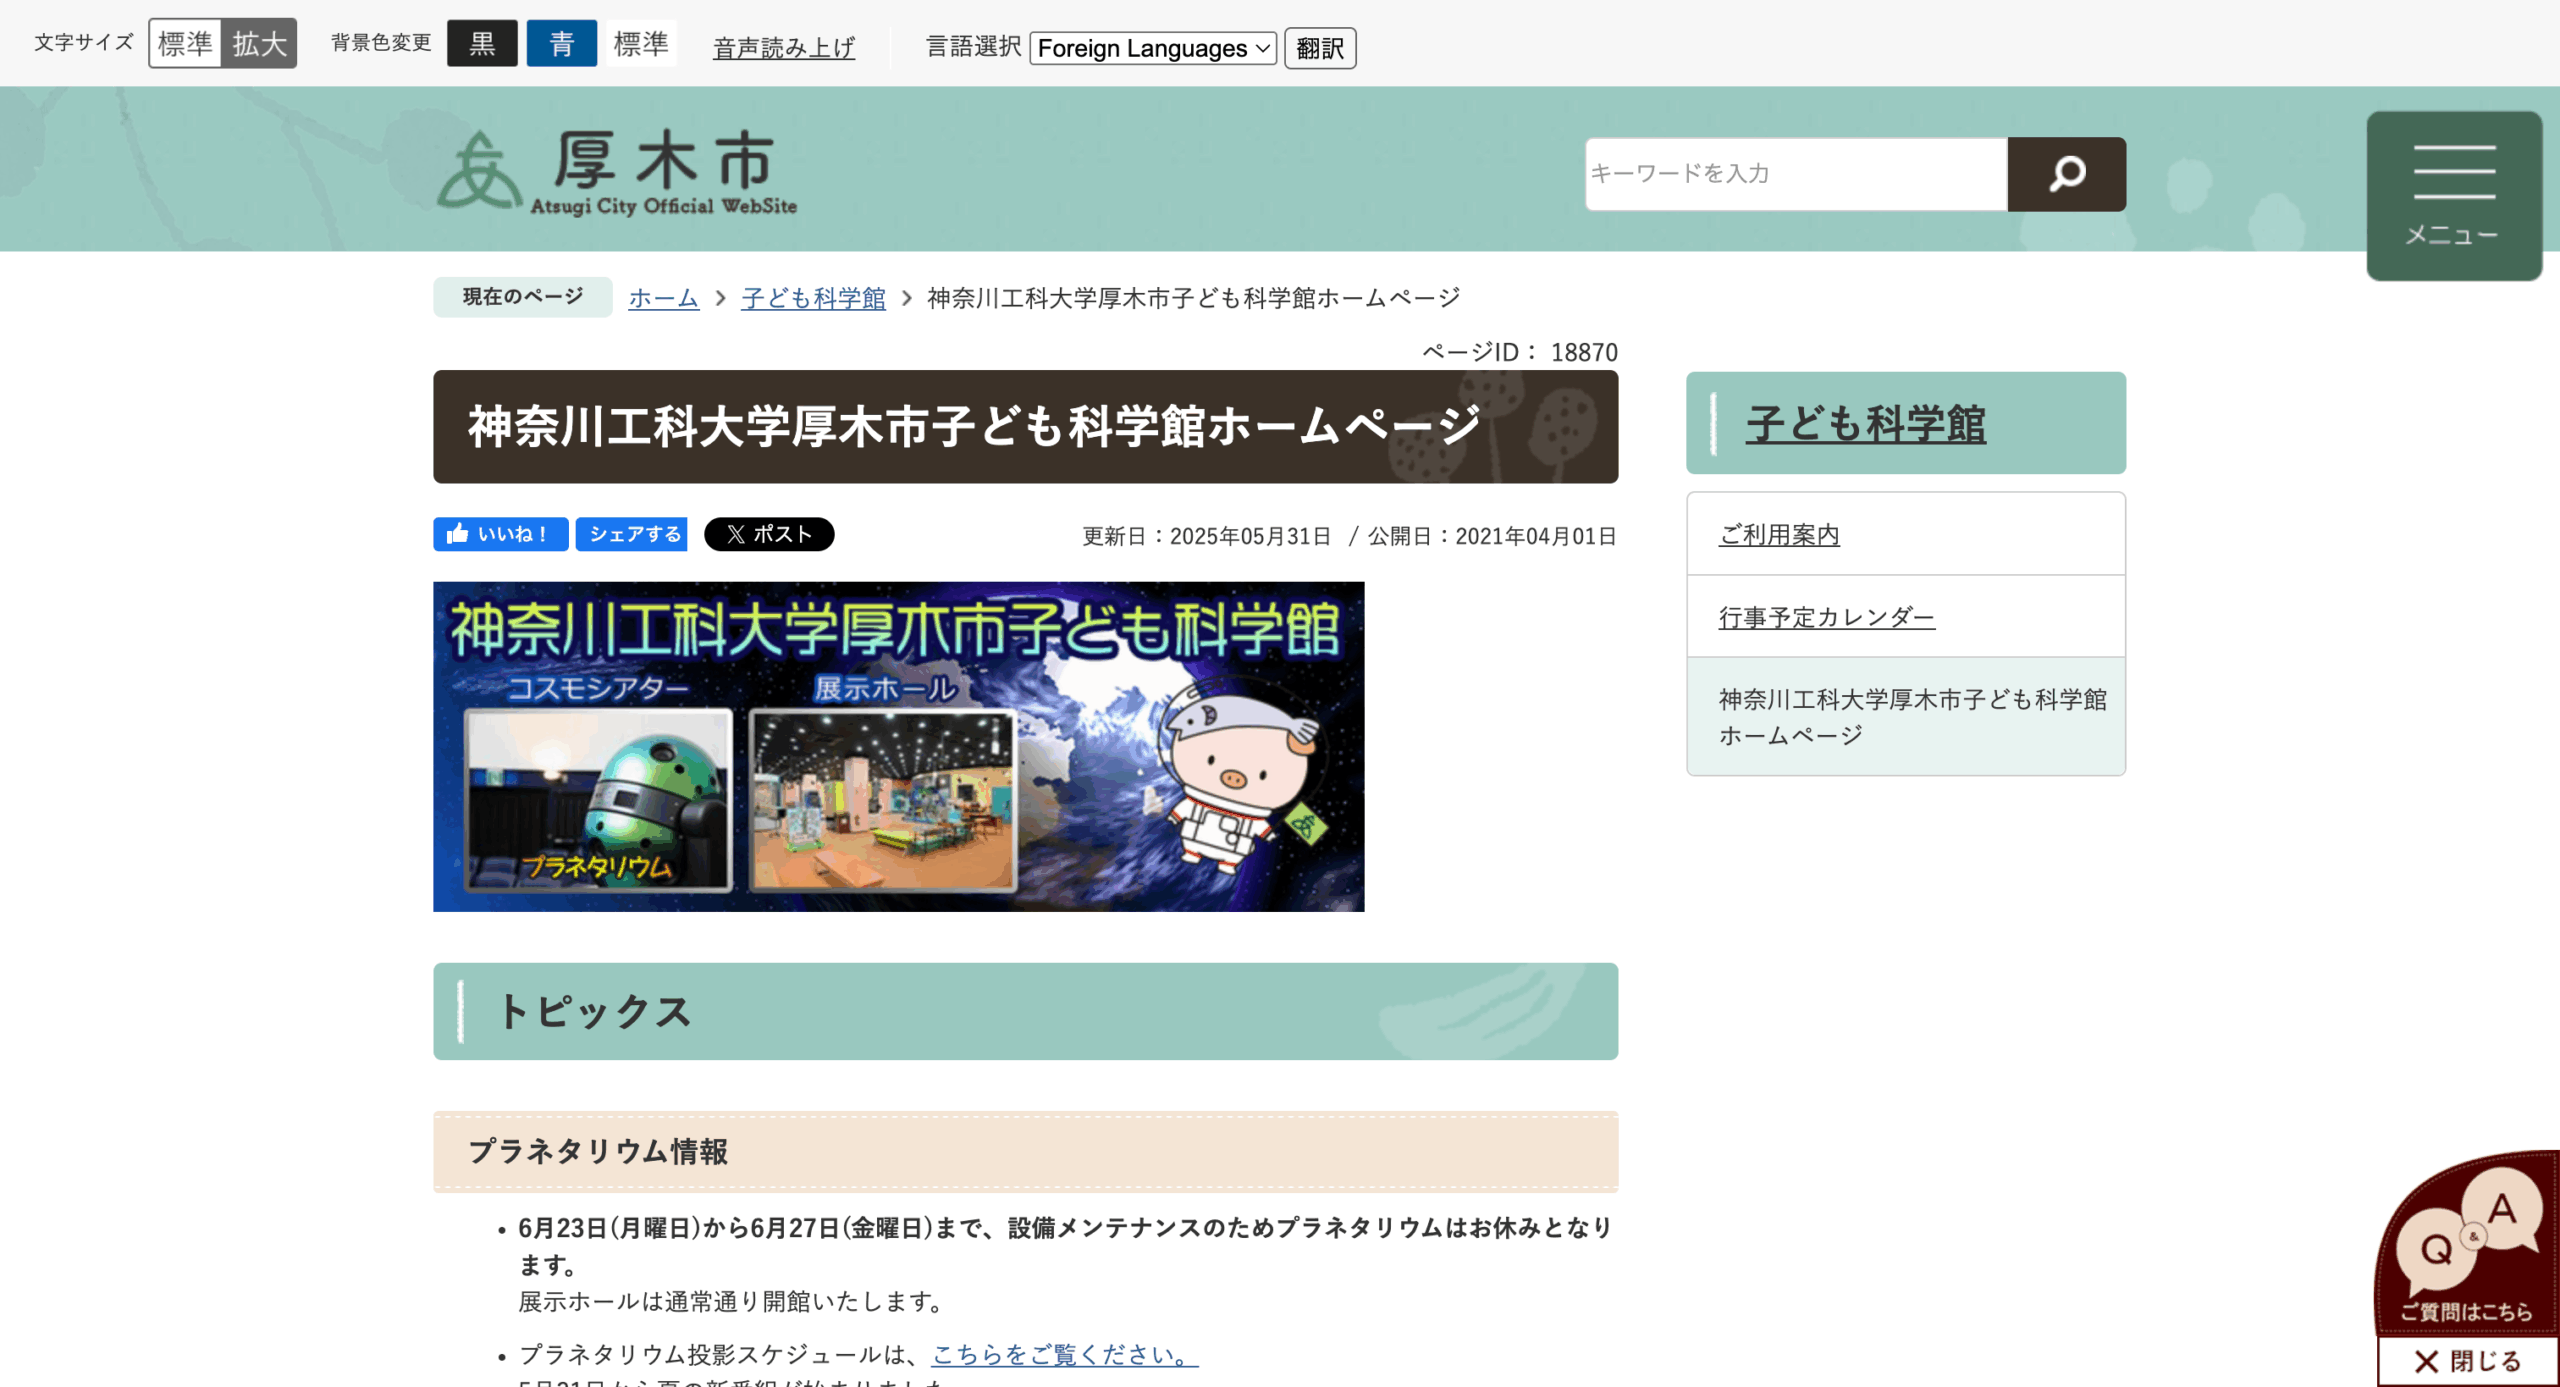Open the Foreign Languages dropdown
2560x1387 pixels.
click(1153, 48)
